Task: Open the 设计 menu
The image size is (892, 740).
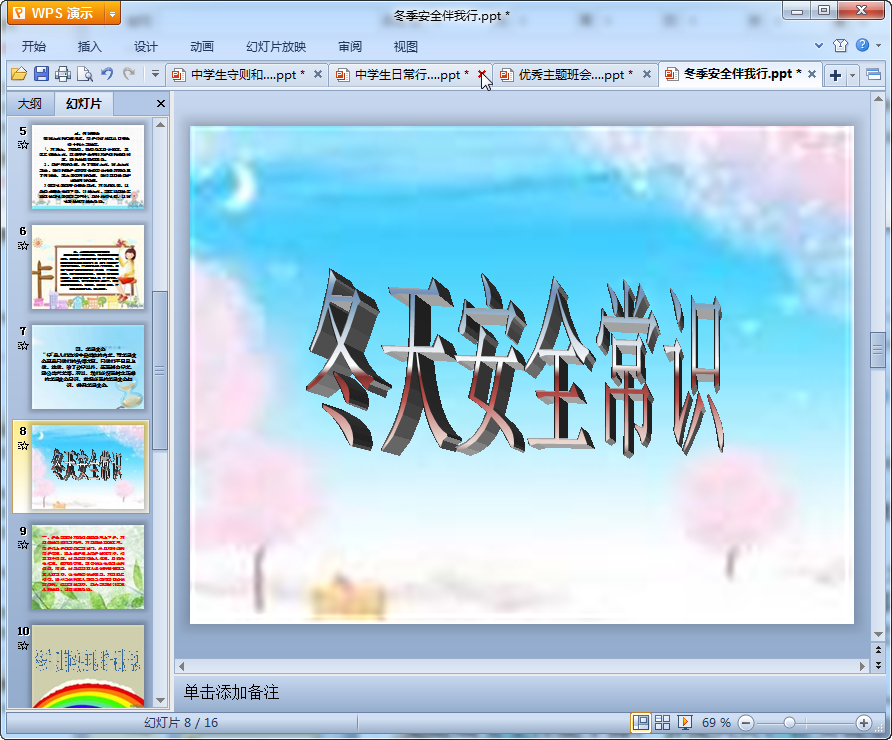Action: [146, 47]
